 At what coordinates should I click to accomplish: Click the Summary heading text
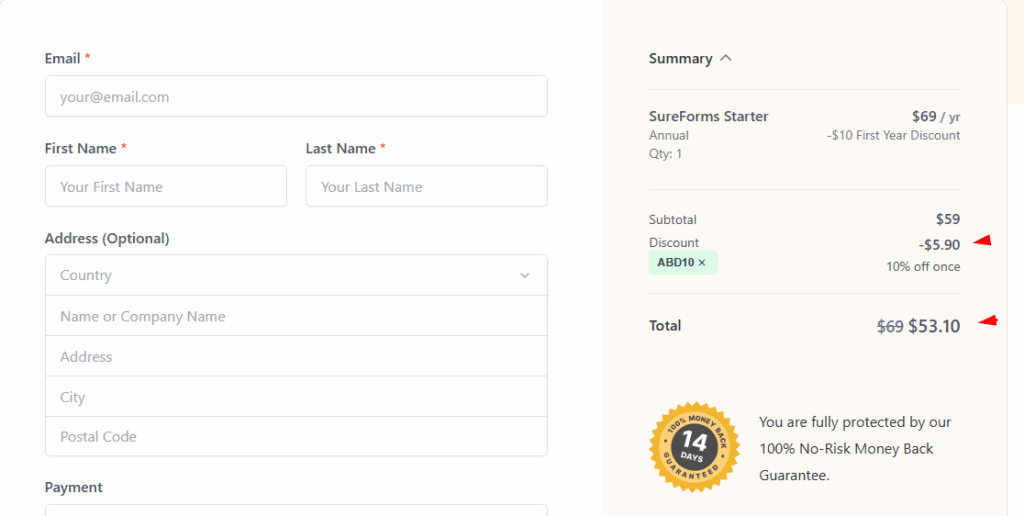click(680, 59)
